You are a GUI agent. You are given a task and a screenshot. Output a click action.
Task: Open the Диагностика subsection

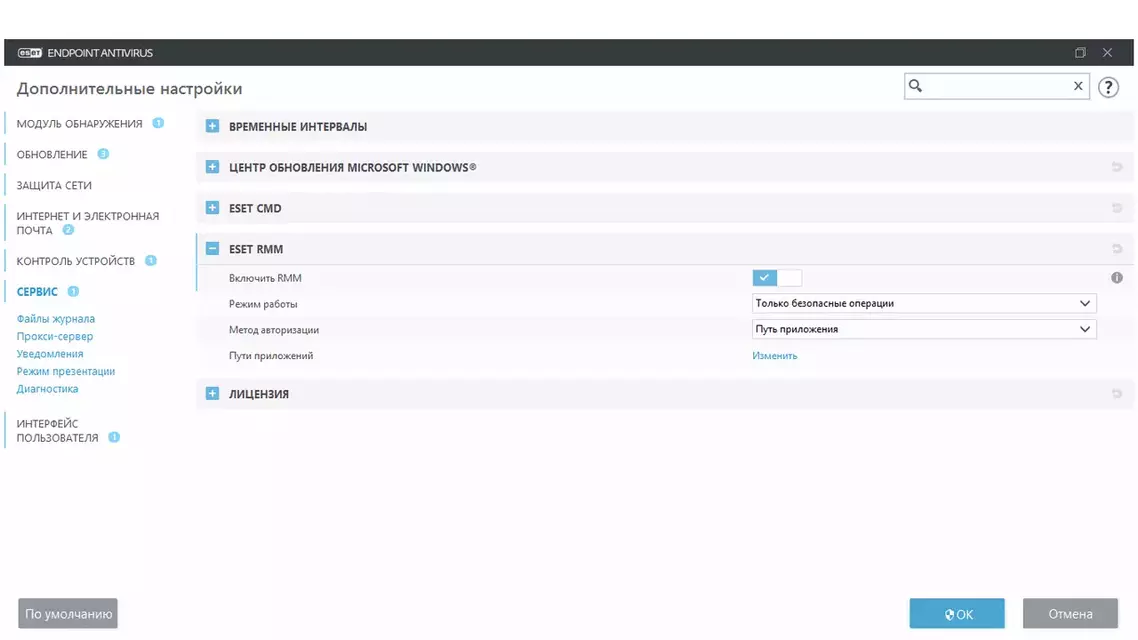click(47, 388)
